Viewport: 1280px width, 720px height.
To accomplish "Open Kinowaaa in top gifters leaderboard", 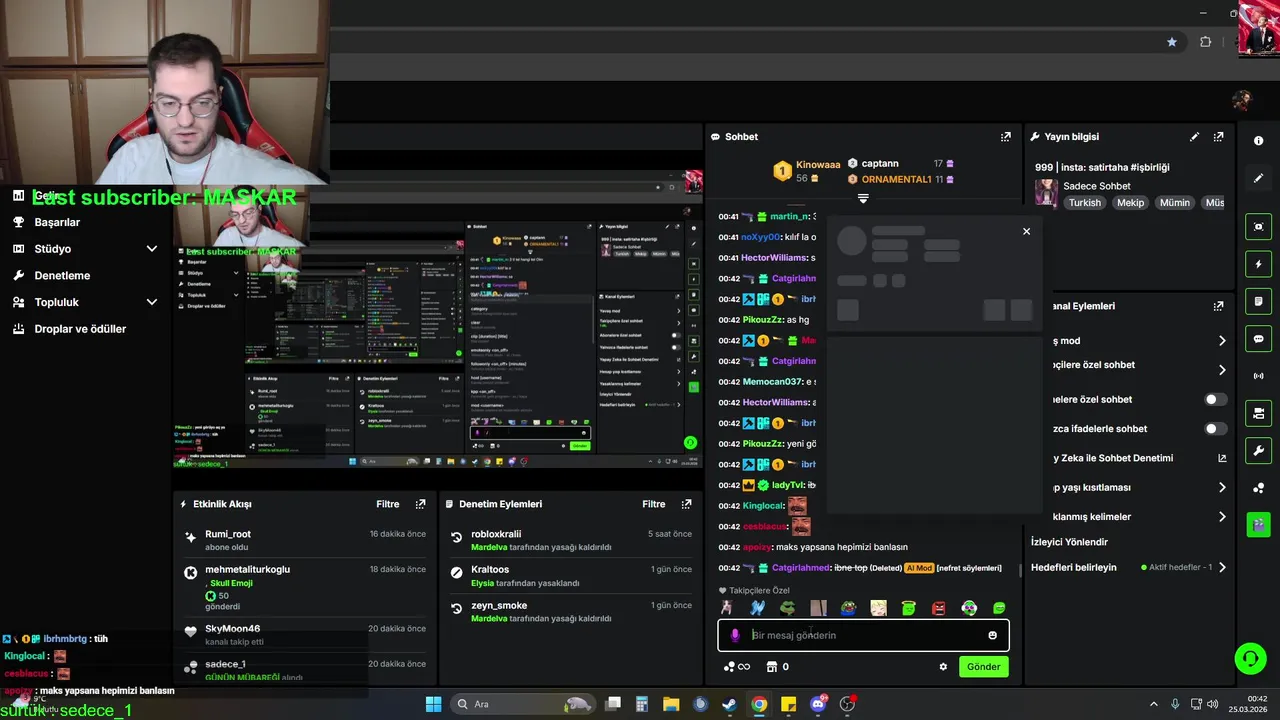I will [818, 164].
